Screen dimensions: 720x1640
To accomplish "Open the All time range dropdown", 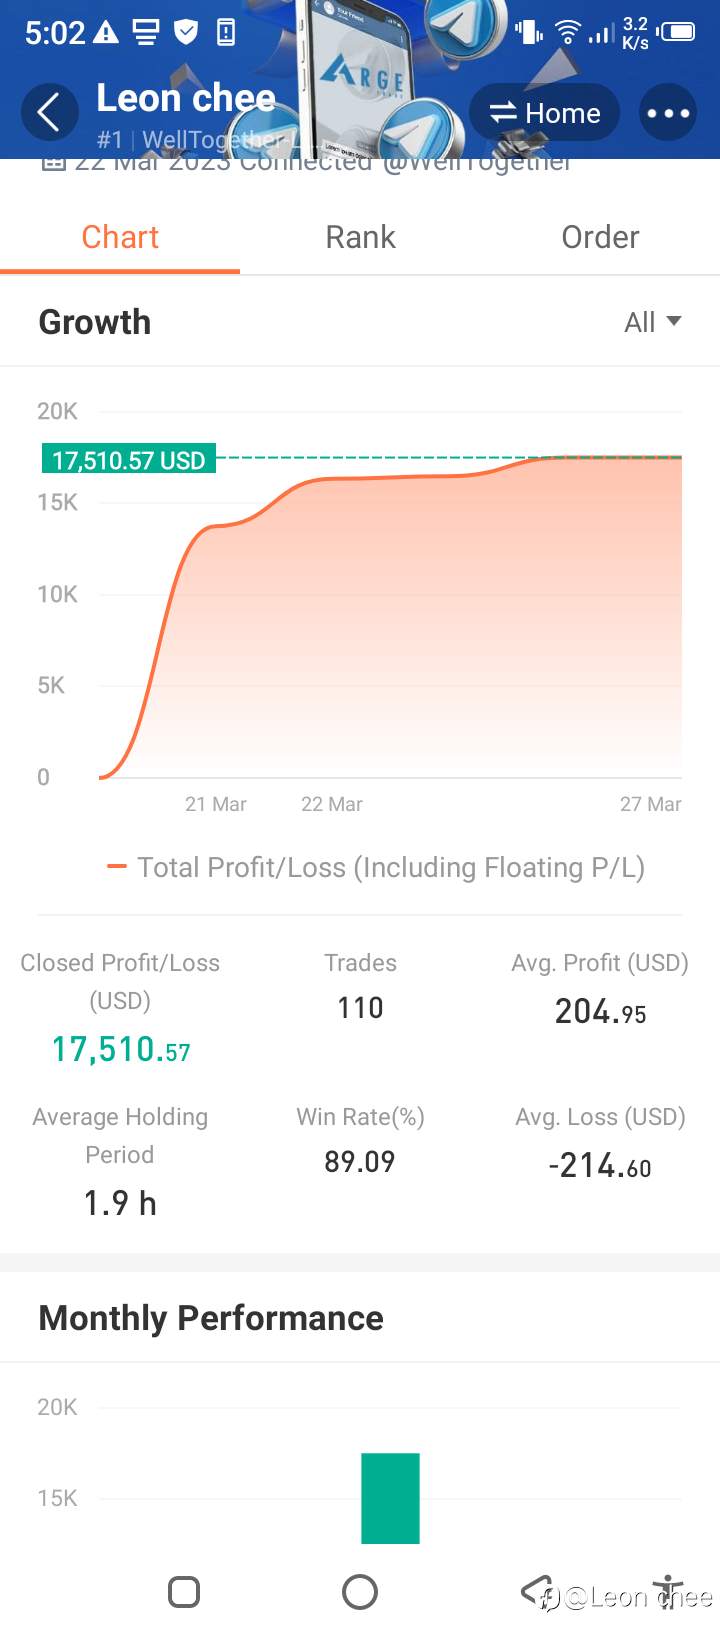I will pos(652,322).
